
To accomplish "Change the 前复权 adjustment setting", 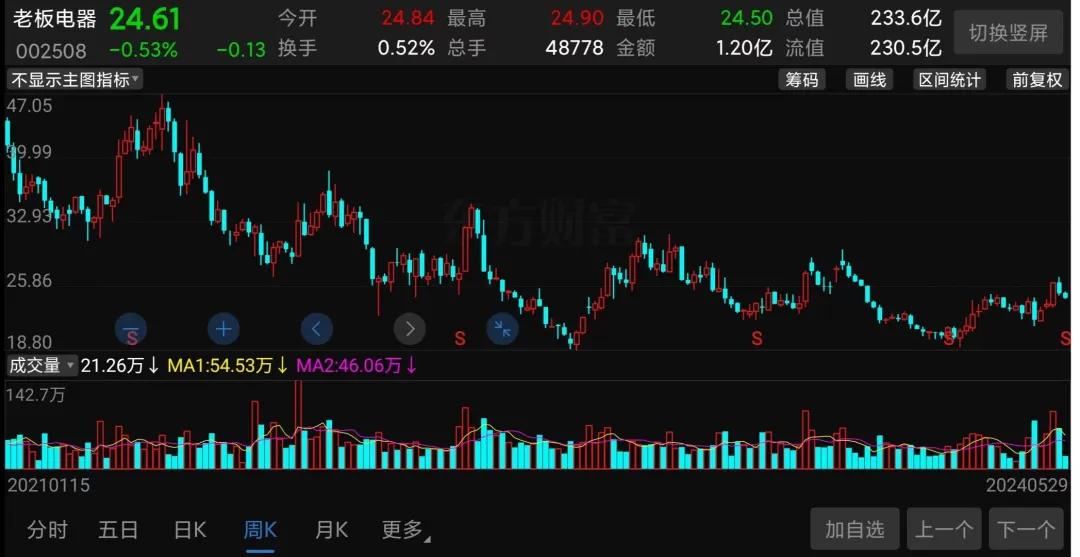I will (x=1037, y=80).
